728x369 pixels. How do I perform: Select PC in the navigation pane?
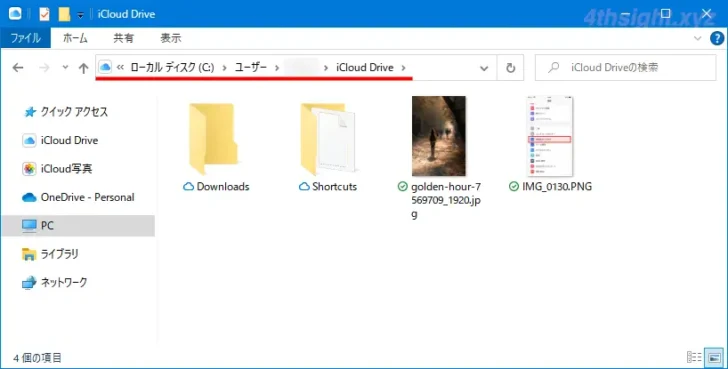[78, 226]
